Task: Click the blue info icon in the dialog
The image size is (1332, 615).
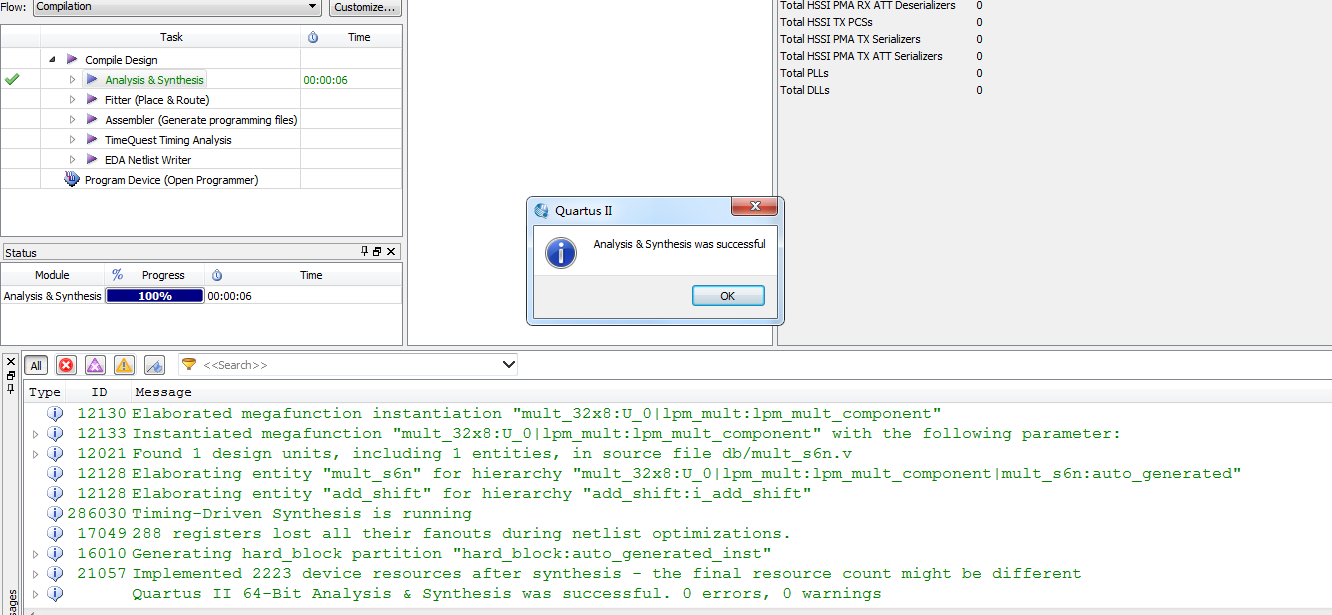Action: [x=560, y=253]
